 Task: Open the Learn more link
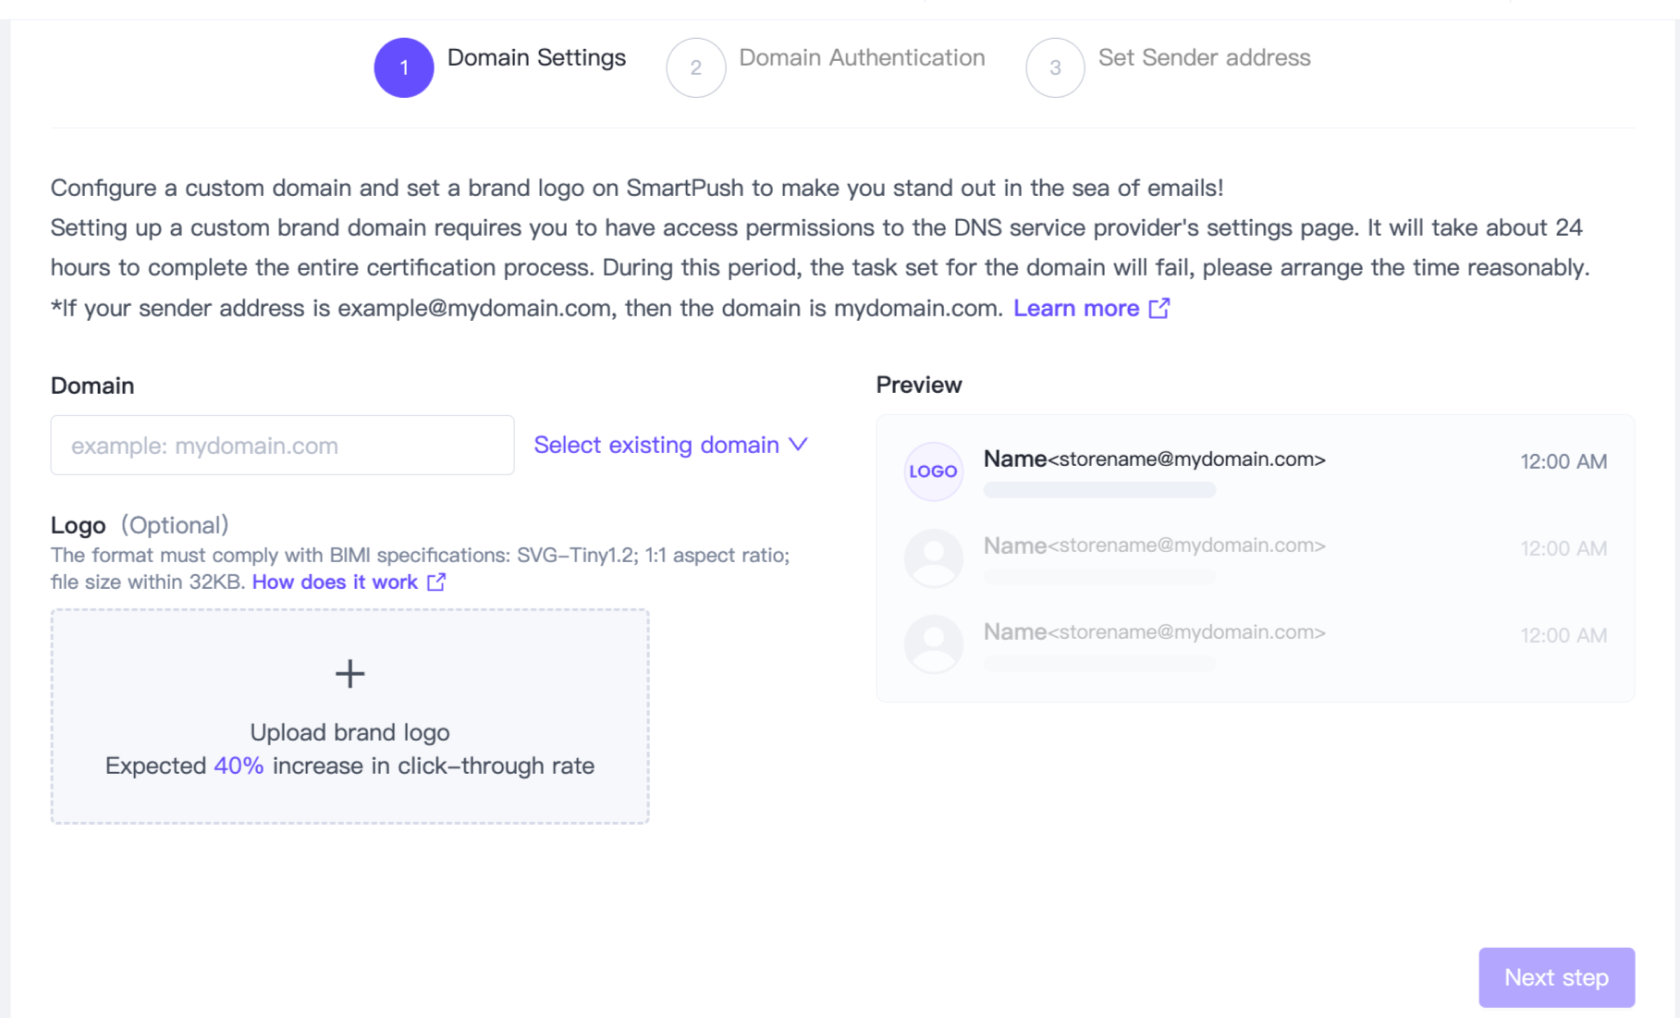[x=1076, y=308]
